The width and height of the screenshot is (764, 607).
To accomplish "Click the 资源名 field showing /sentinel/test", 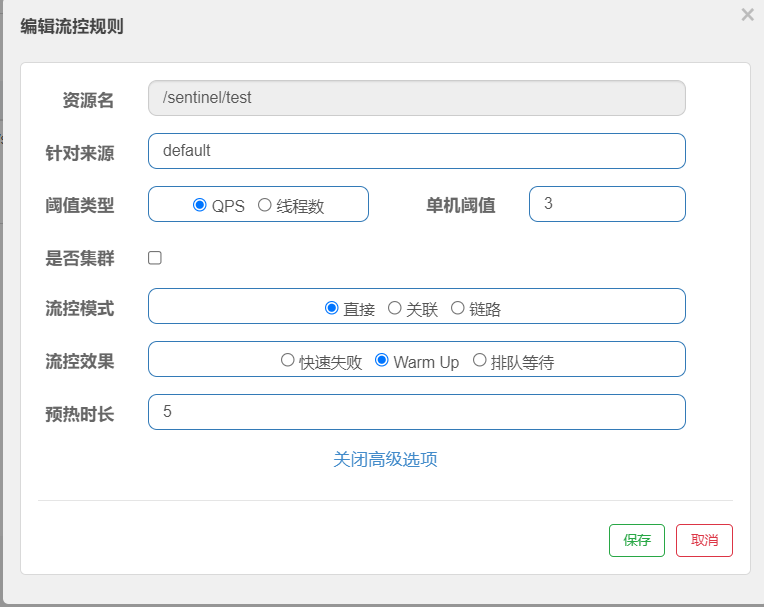I will (416, 98).
